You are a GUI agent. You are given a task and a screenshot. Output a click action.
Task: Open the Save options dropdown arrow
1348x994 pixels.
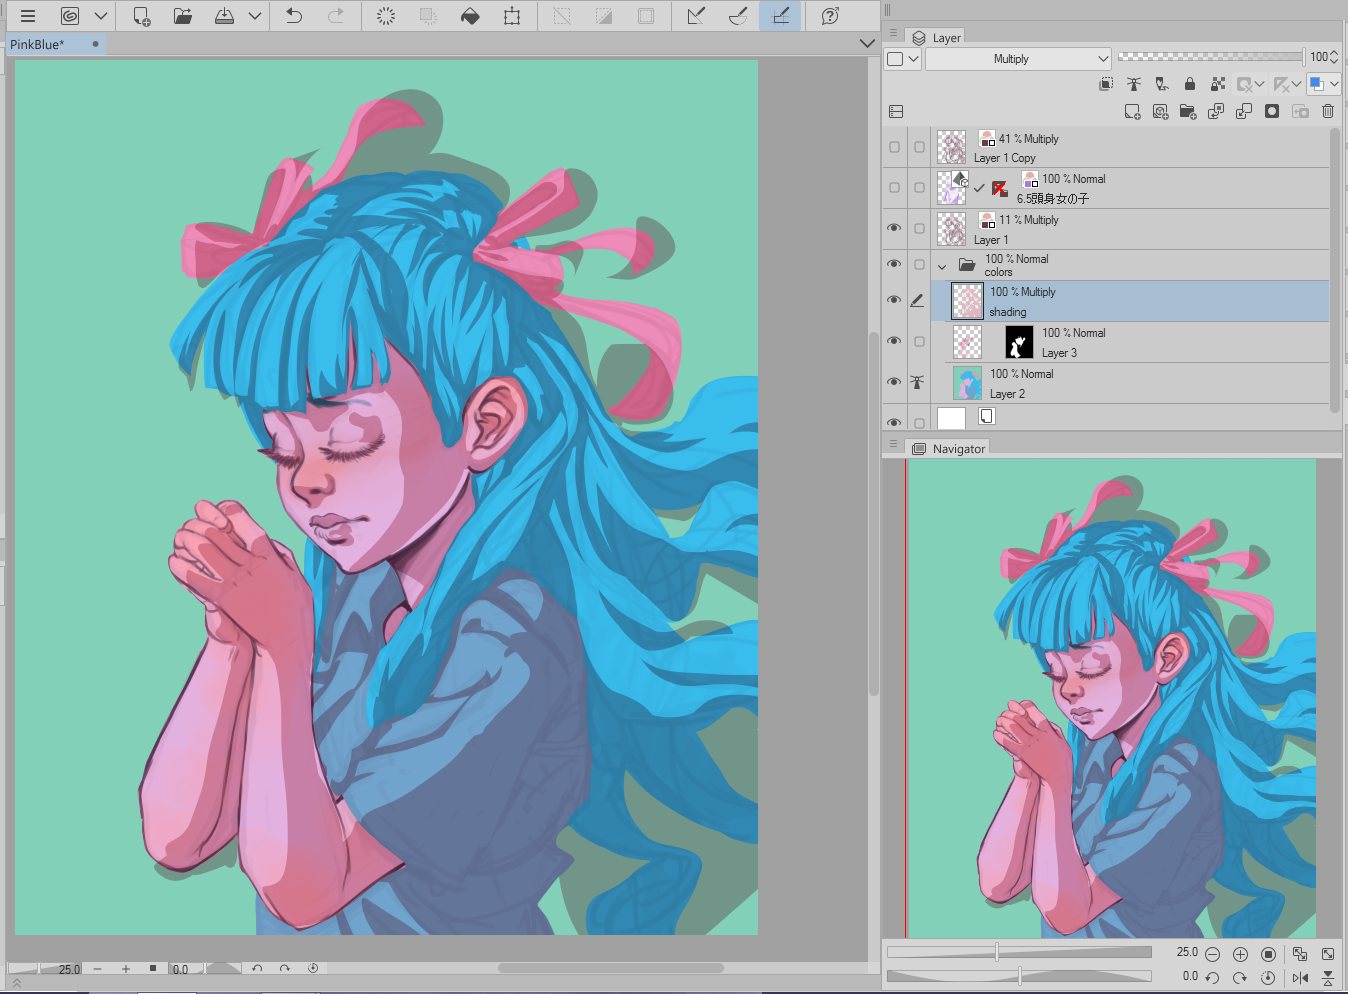point(255,16)
